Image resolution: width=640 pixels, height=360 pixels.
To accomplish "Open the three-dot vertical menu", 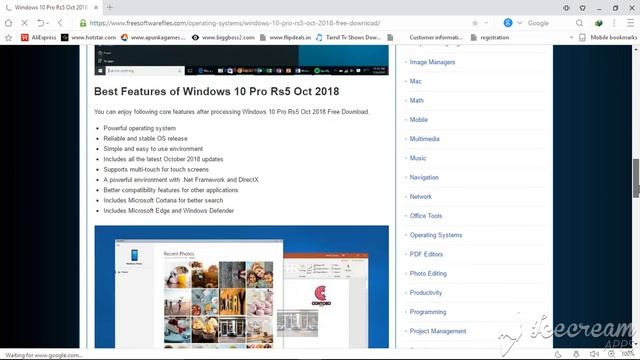I will click(x=614, y=23).
